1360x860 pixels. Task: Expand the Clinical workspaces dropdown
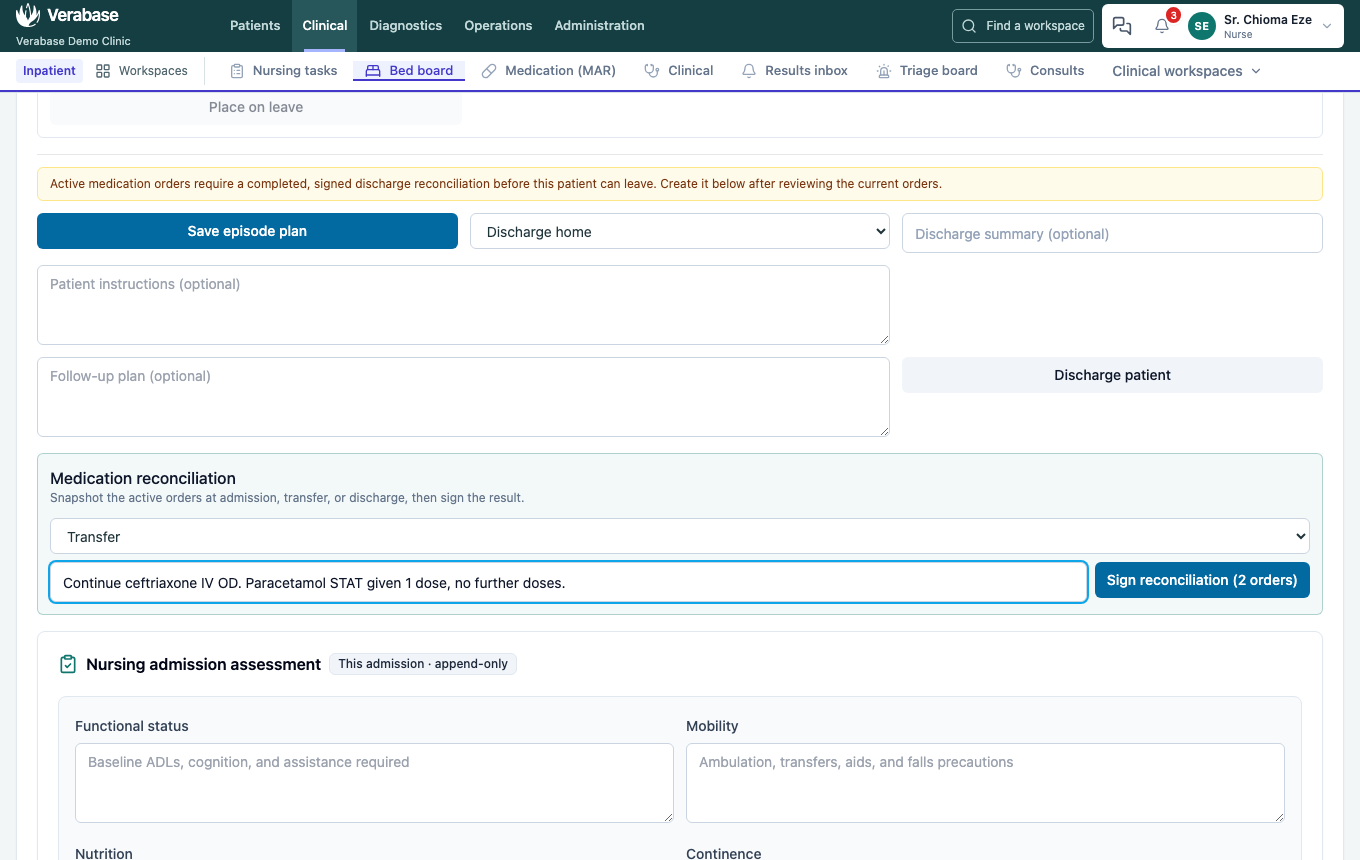[1187, 71]
